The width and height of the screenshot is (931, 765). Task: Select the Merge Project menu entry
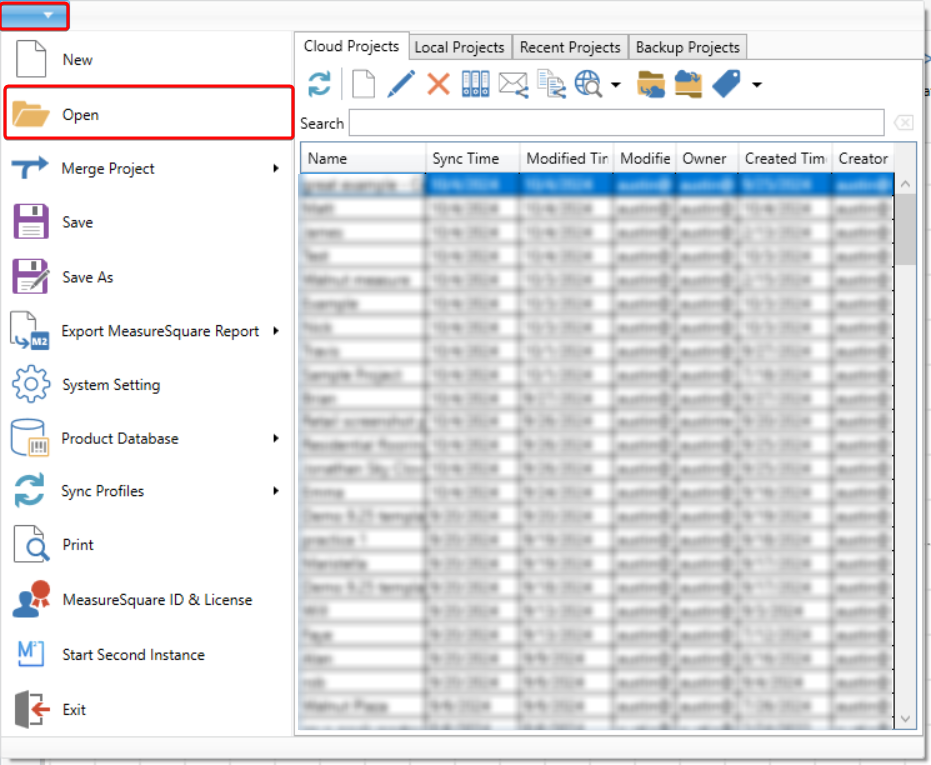point(147,169)
